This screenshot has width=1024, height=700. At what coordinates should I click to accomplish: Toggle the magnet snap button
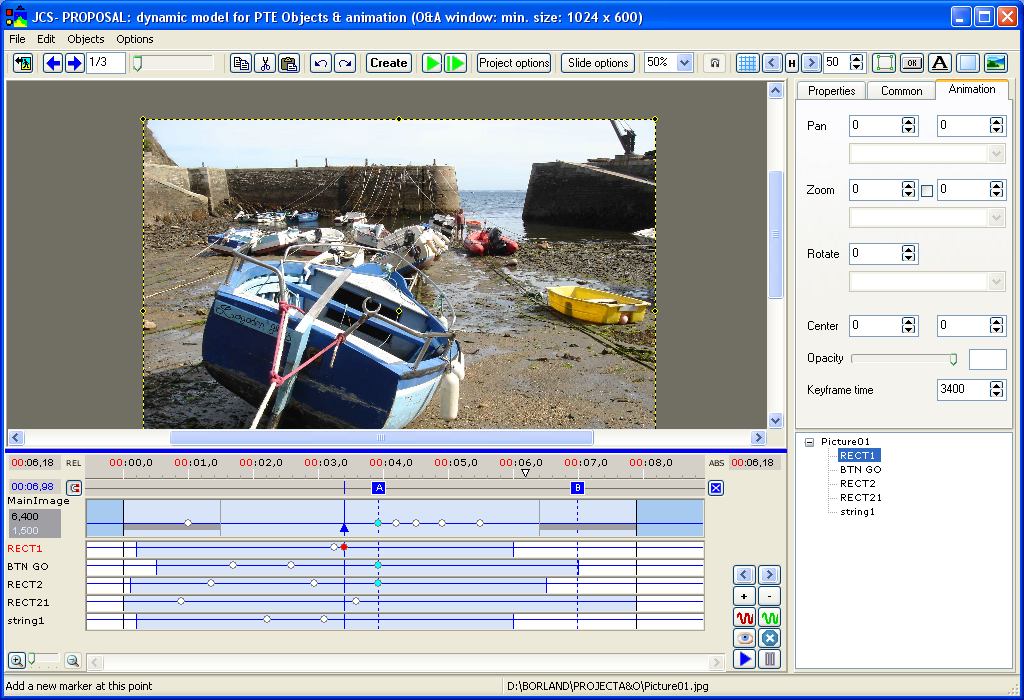tap(714, 63)
